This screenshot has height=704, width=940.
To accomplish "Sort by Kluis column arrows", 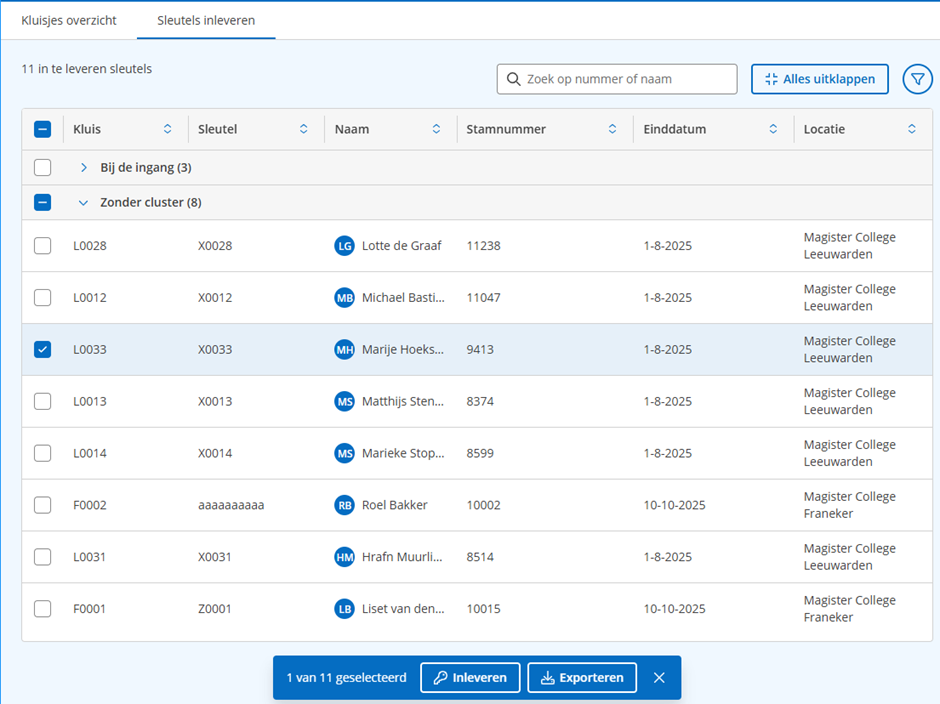I will (167, 129).
